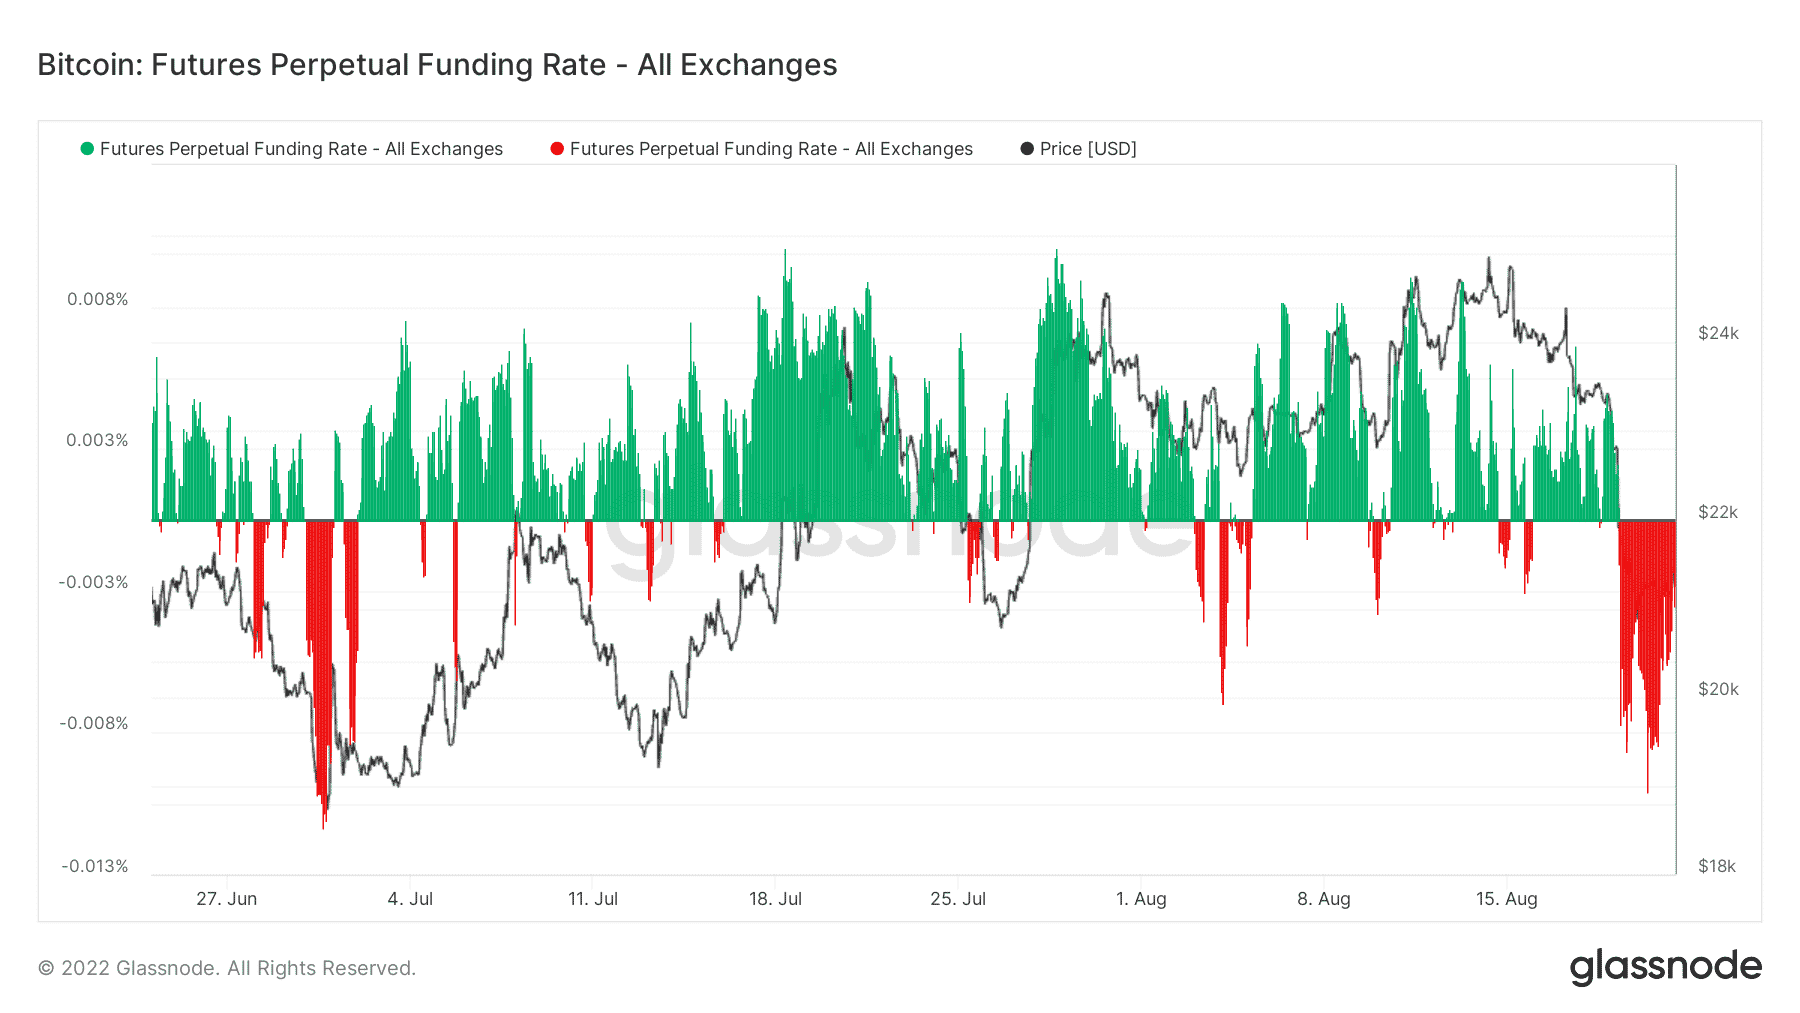This screenshot has height=1013, width=1800.
Task: Select the 15. Aug date label
Action: coord(1506,899)
